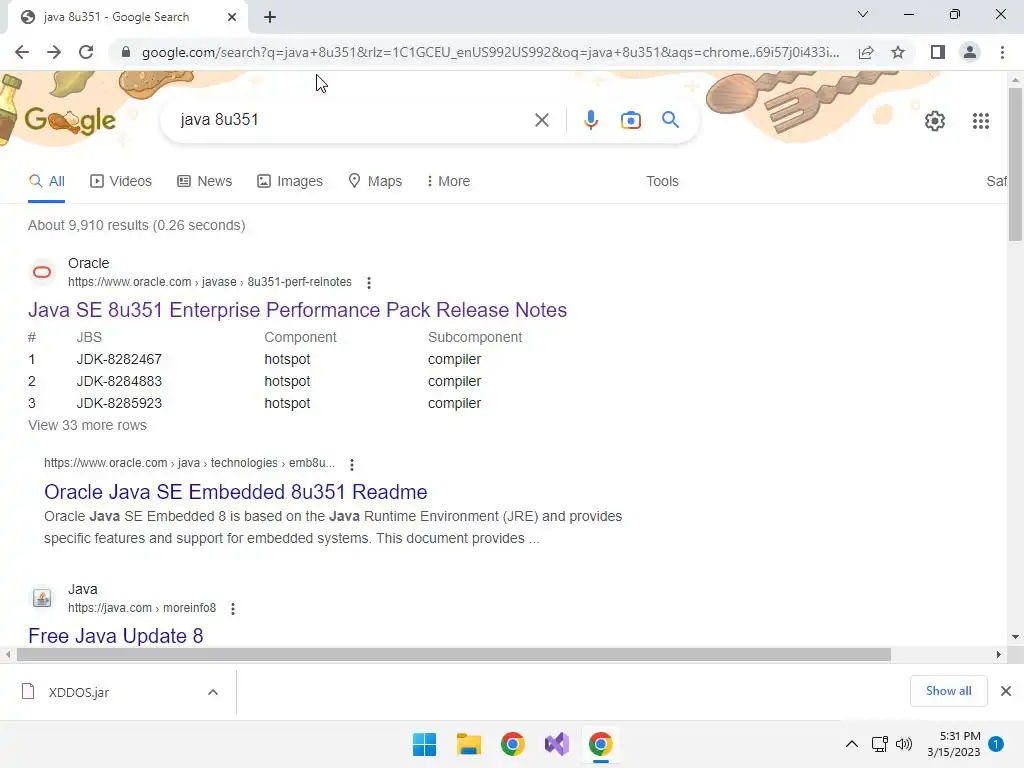Open Chrome side panel
The image size is (1024, 768).
point(938,52)
